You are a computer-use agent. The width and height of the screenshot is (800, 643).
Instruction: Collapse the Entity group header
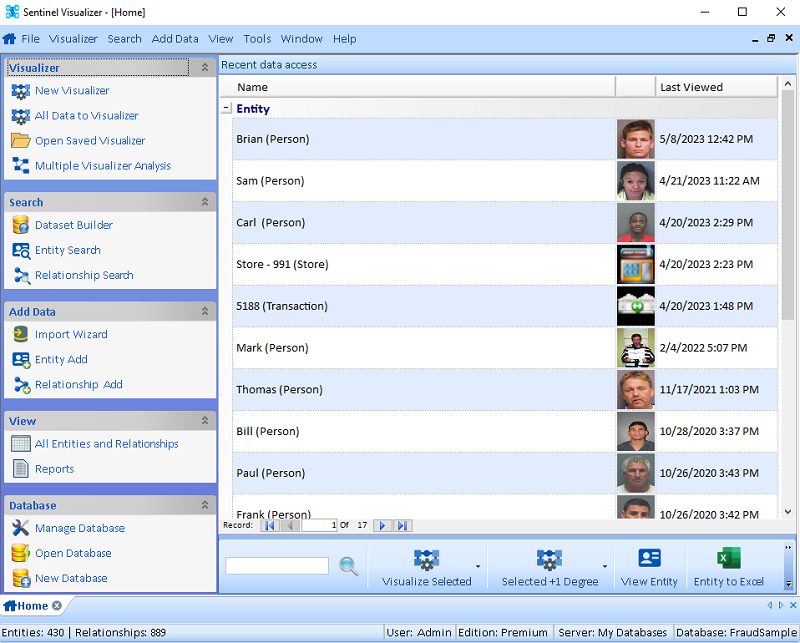(x=229, y=108)
